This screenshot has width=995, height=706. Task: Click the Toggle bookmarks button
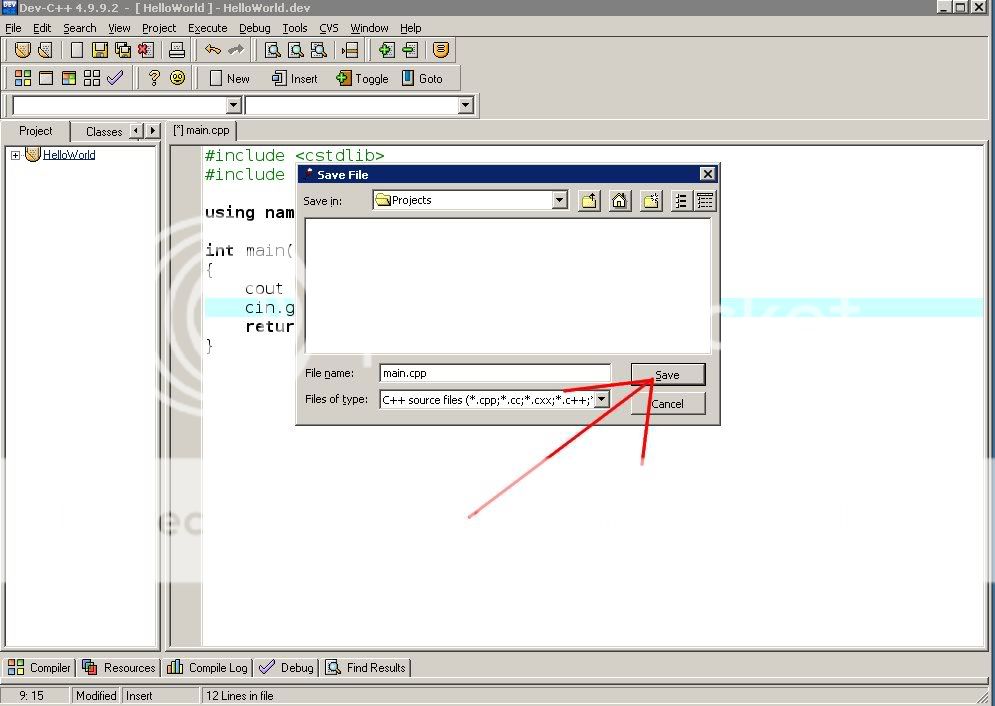point(362,79)
